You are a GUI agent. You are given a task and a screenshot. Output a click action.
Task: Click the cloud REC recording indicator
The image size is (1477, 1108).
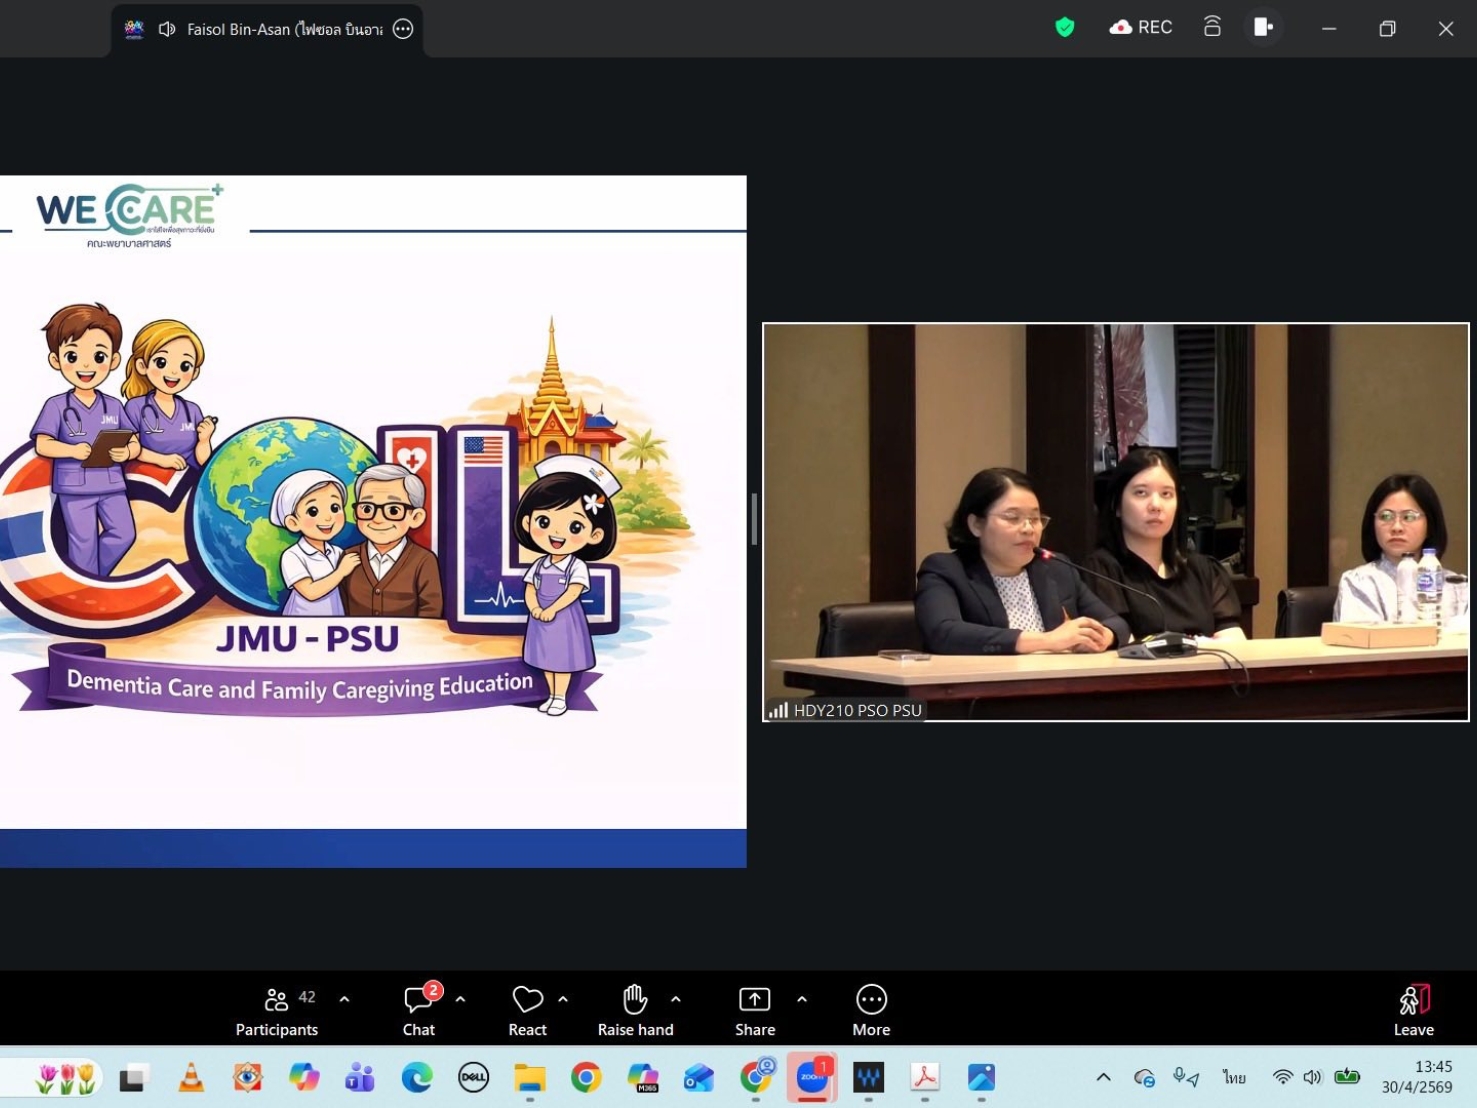(x=1141, y=28)
